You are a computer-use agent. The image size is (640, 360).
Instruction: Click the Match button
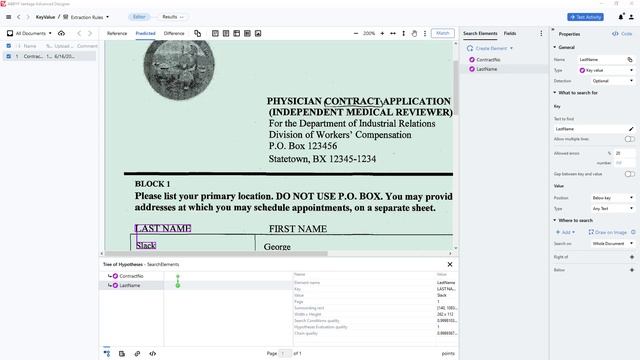pos(442,33)
